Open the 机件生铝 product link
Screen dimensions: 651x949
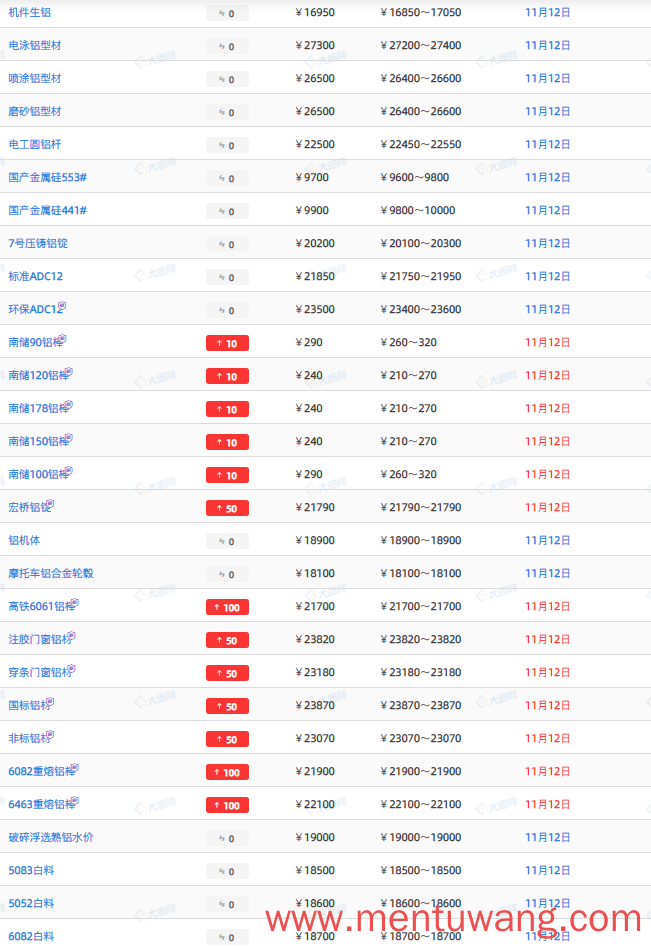pyautogui.click(x=30, y=12)
